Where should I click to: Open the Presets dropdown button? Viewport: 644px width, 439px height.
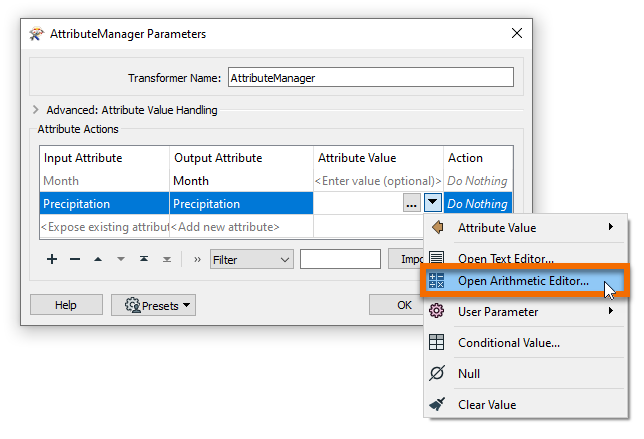153,304
